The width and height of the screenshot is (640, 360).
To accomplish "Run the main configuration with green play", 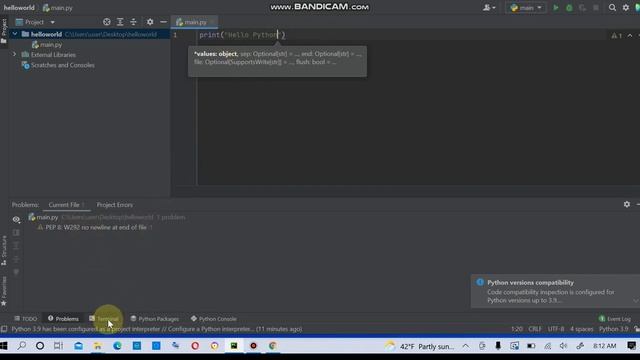I will (x=556, y=8).
